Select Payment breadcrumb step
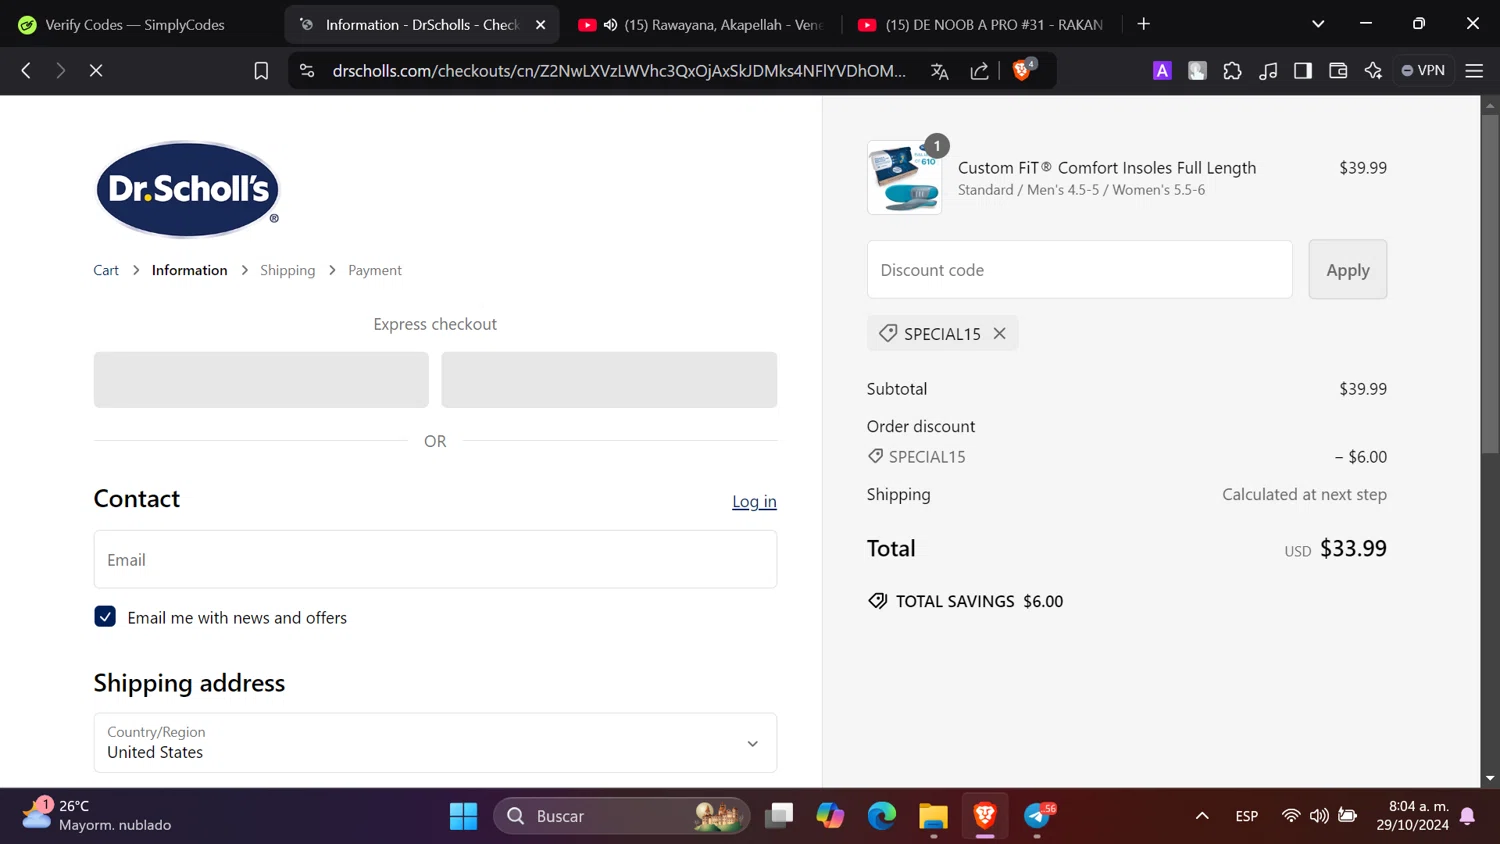This screenshot has height=844, width=1500. (375, 270)
